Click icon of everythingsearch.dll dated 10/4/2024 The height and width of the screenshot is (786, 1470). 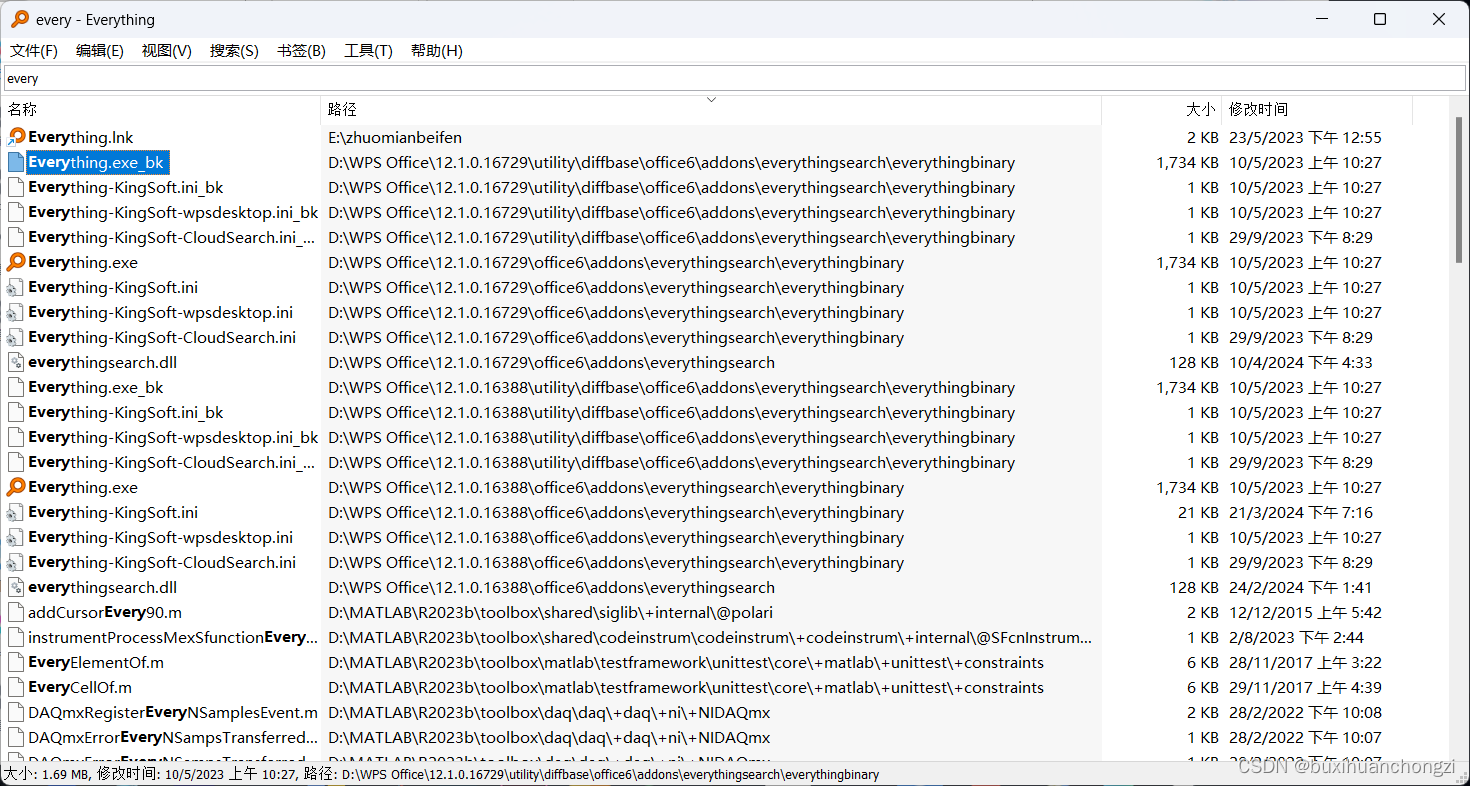[x=16, y=362]
